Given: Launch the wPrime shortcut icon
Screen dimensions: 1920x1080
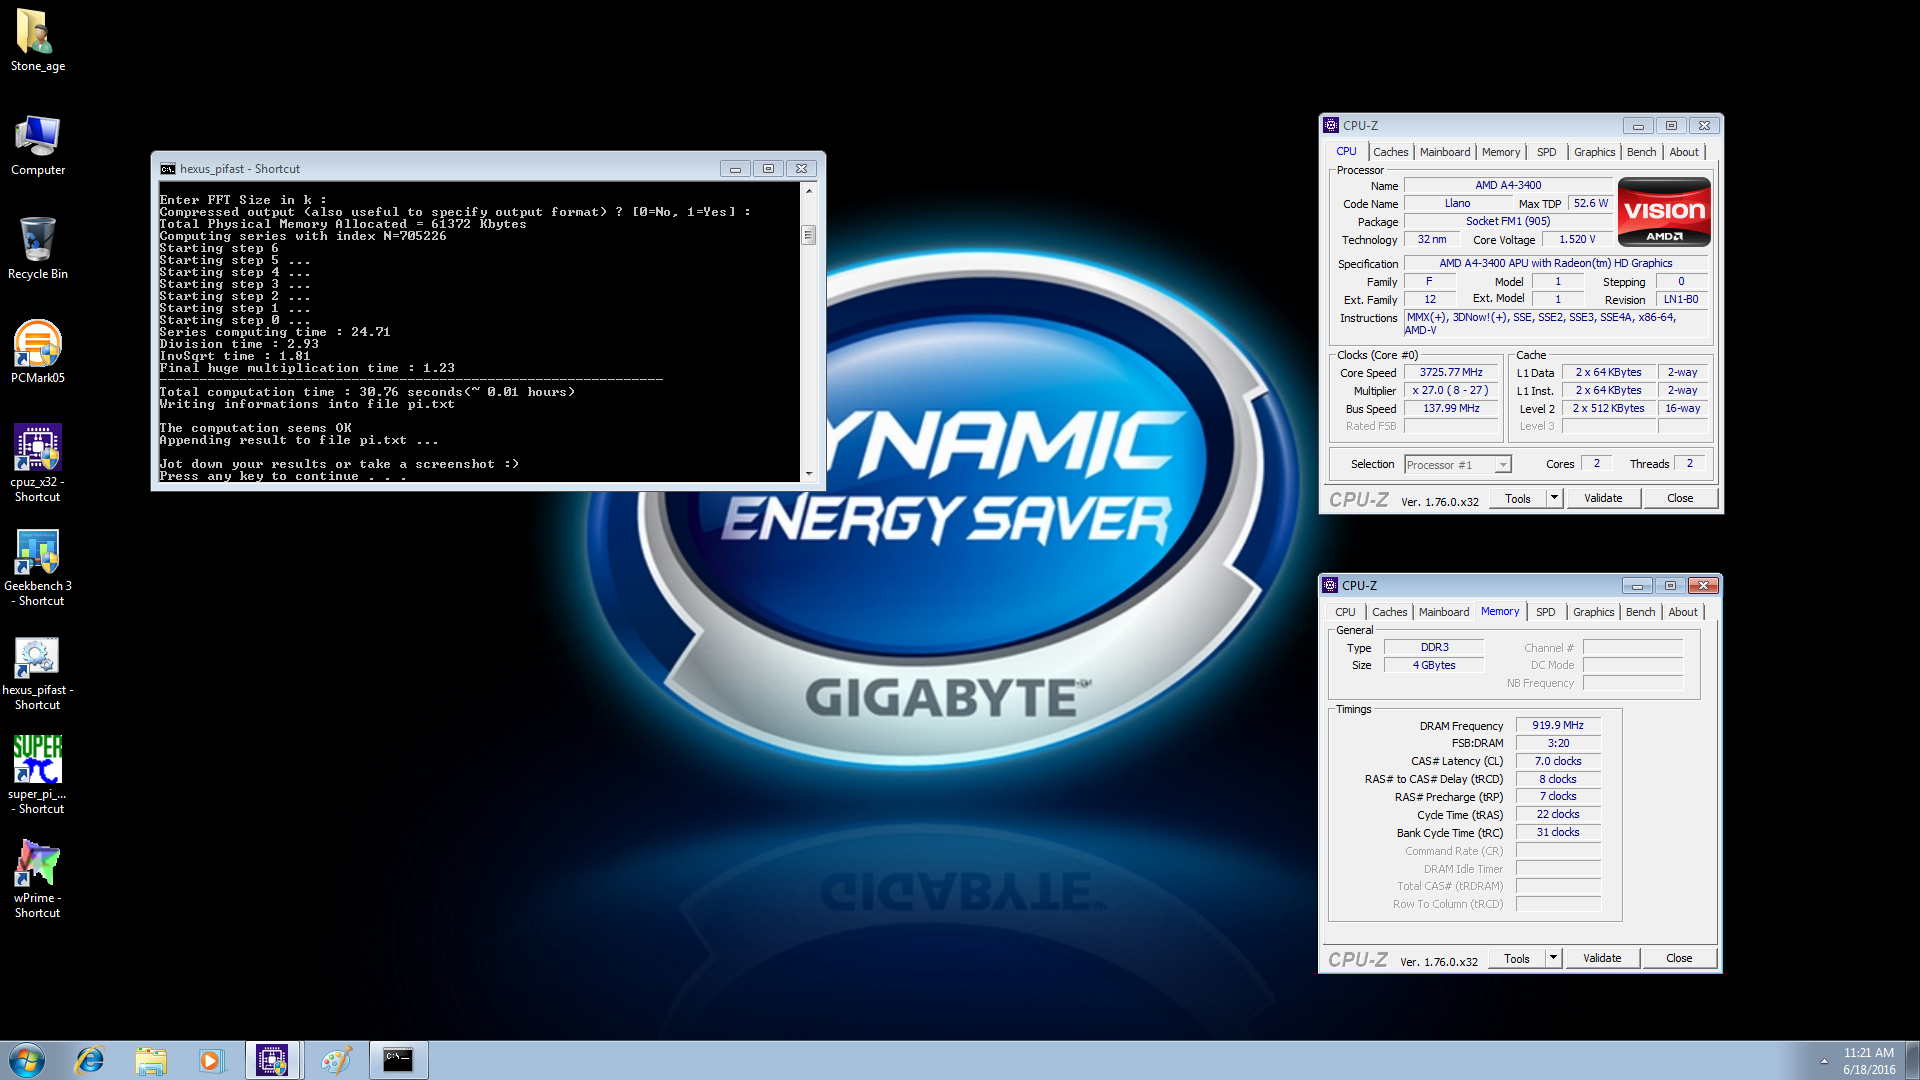Looking at the screenshot, I should pyautogui.click(x=38, y=878).
